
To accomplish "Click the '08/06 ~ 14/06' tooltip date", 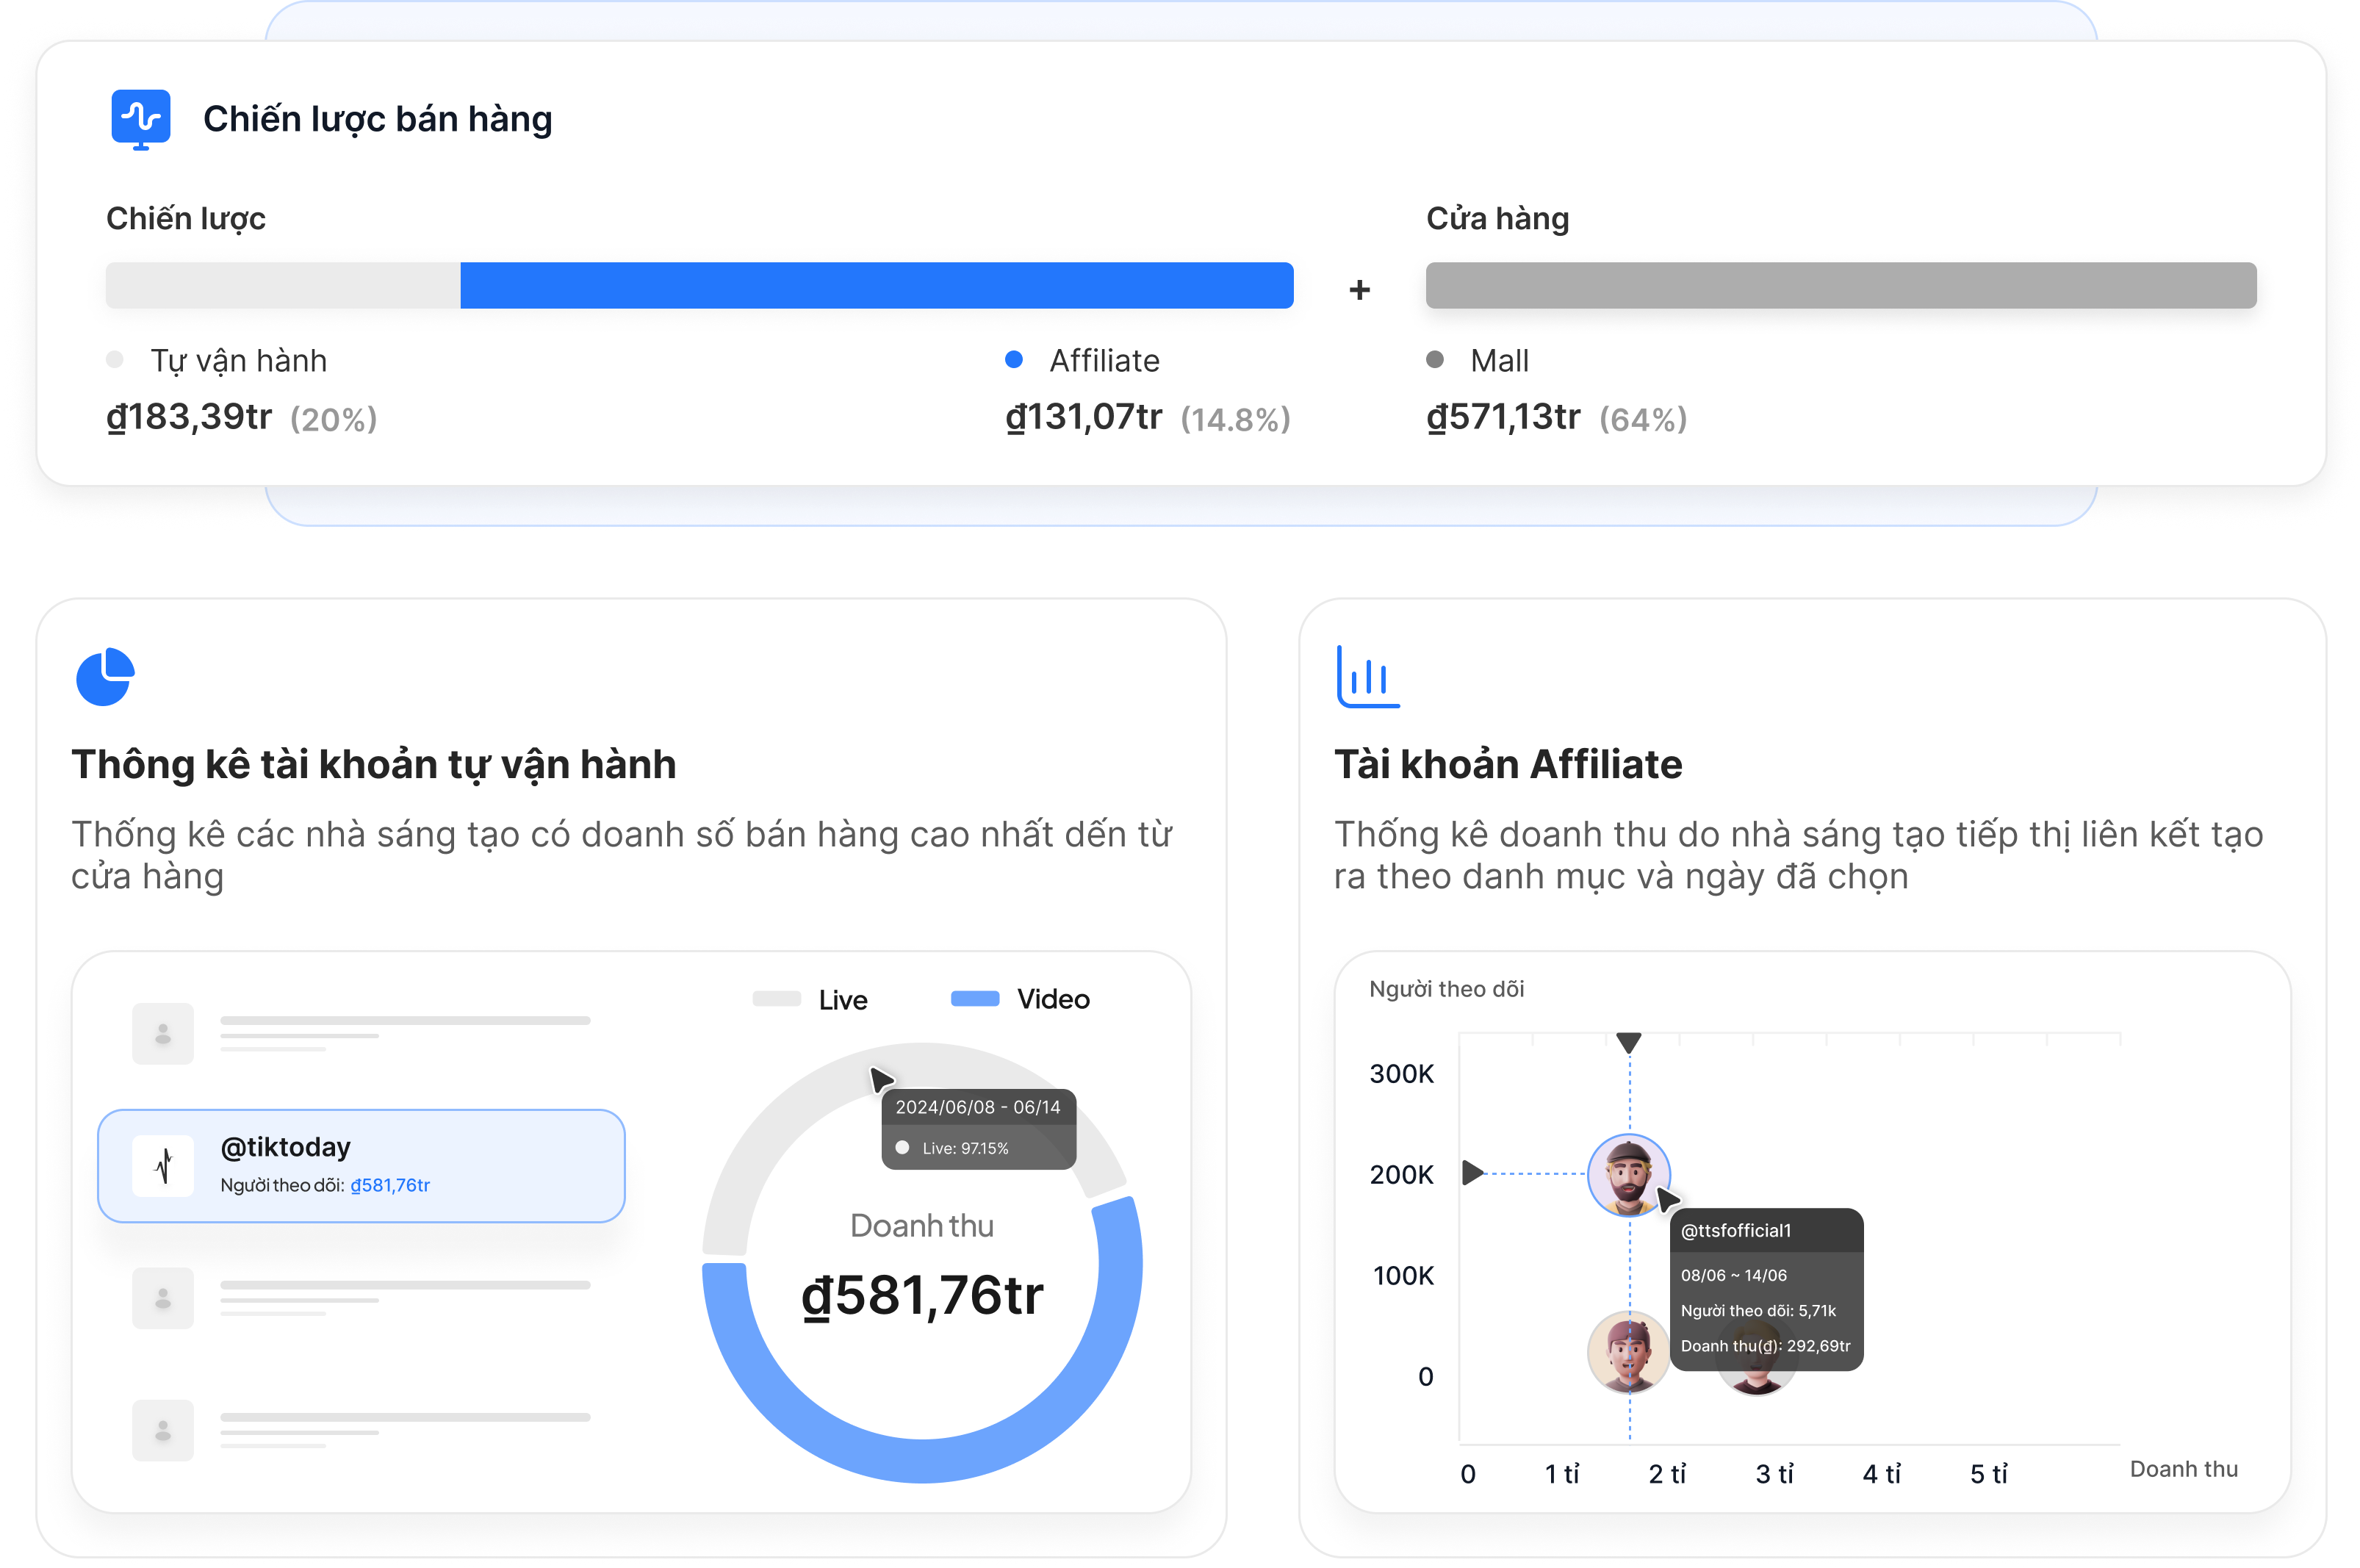I will coord(1733,1275).
